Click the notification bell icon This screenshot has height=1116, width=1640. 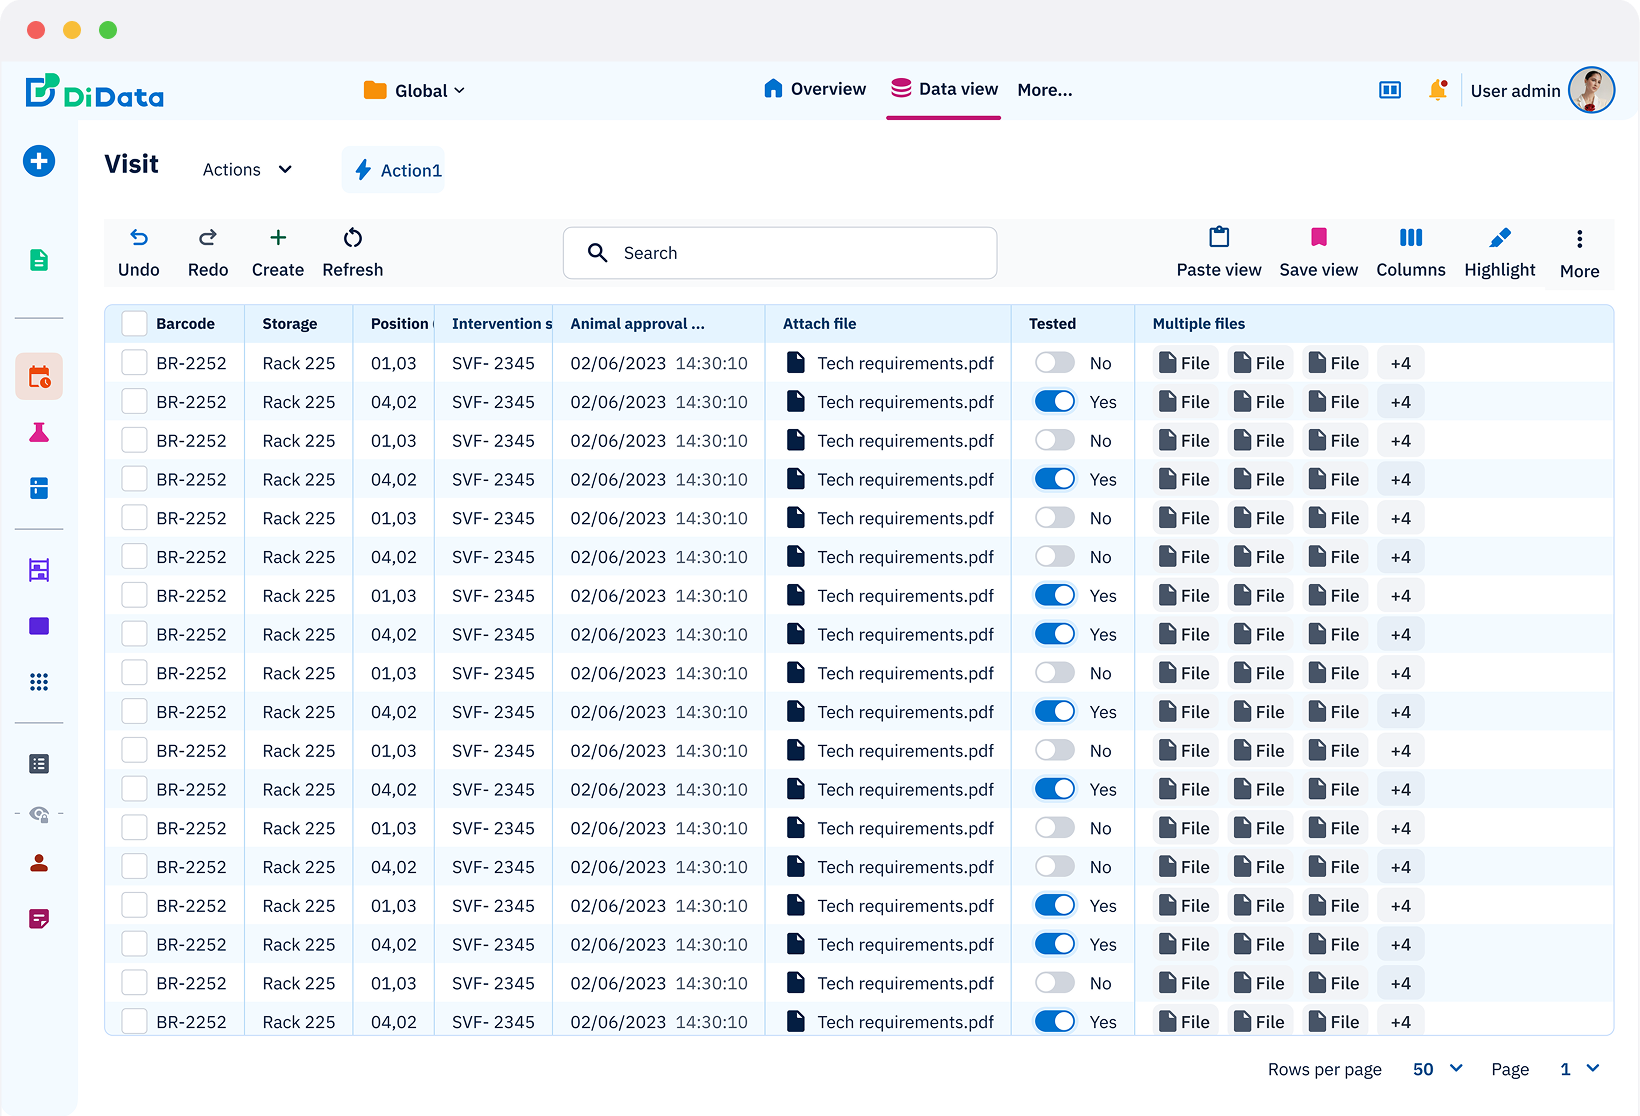tap(1438, 89)
